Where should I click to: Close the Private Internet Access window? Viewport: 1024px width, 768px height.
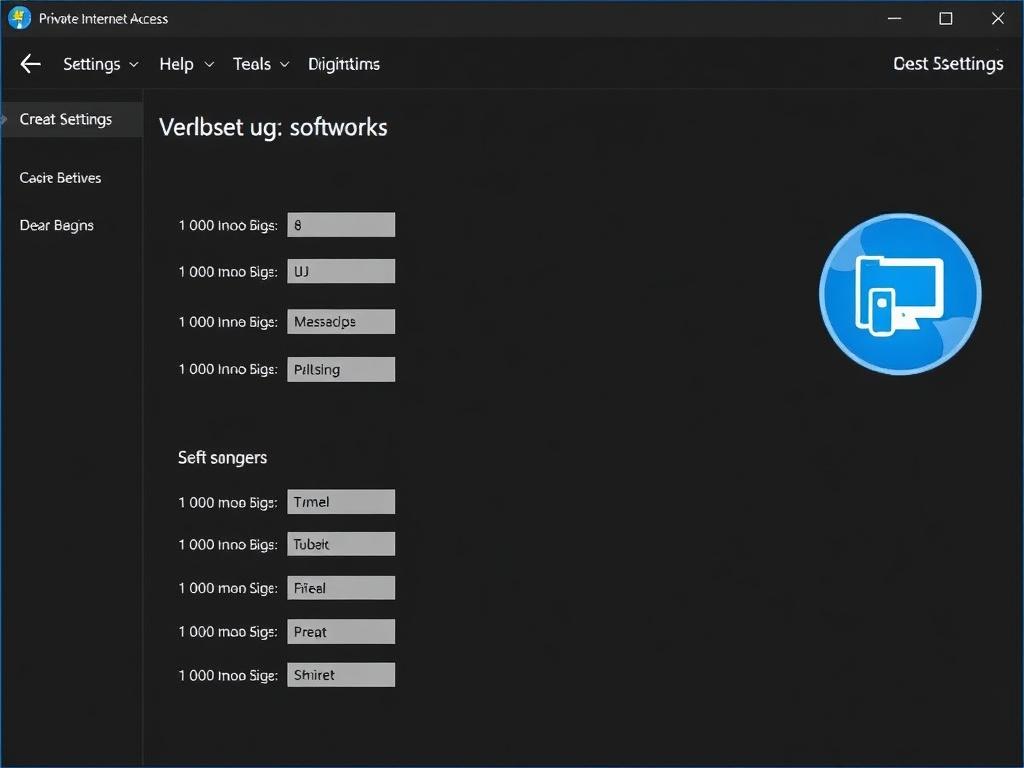point(998,18)
